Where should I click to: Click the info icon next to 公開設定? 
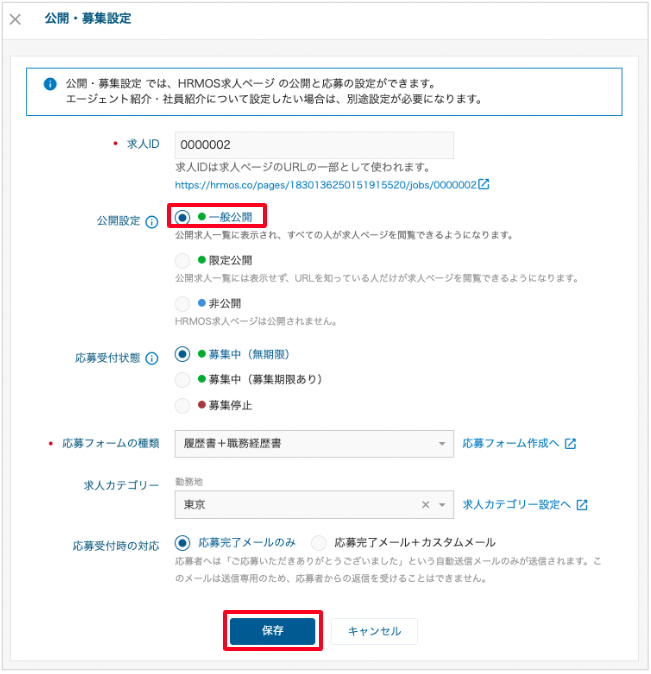click(152, 222)
